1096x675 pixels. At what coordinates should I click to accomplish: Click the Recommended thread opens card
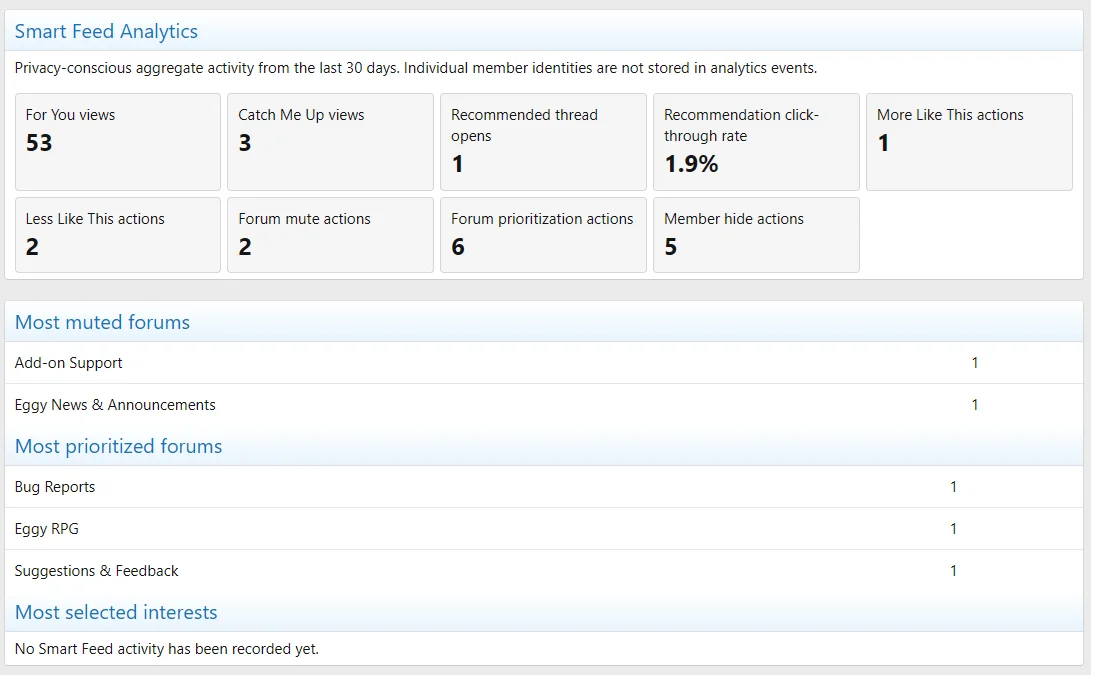click(x=543, y=142)
